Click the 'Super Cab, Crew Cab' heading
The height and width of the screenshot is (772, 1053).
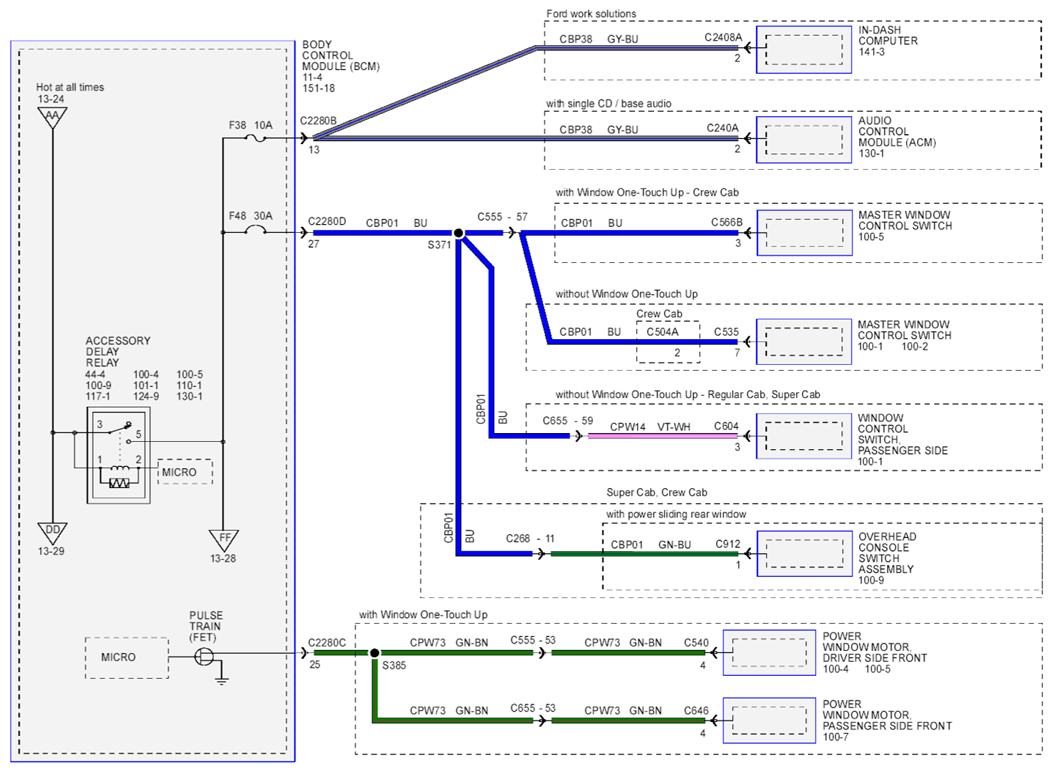[x=657, y=492]
